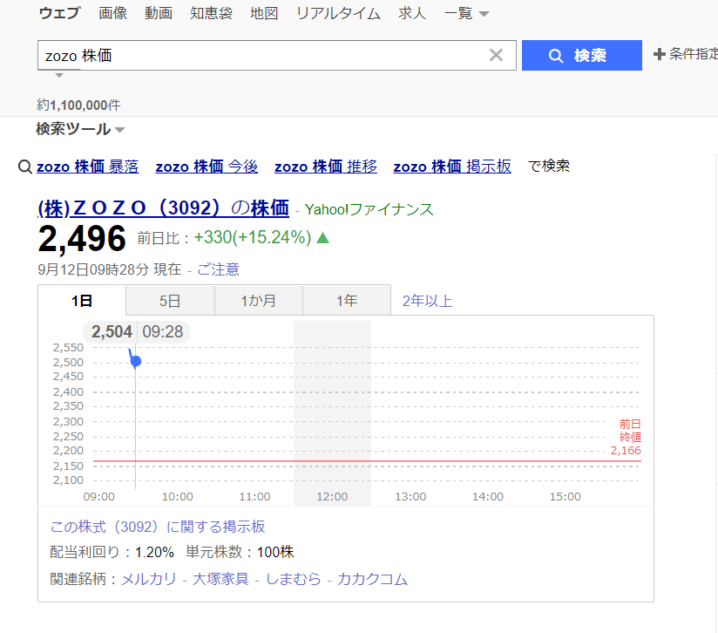The width and height of the screenshot is (718, 633).
Task: Select the 1か月 chart tab
Action: tap(258, 301)
